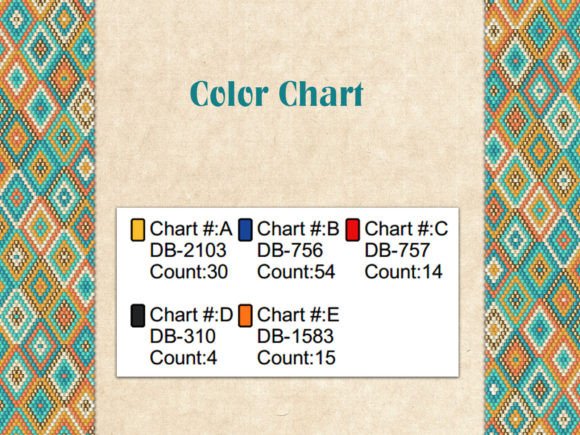This screenshot has width=580, height=435.
Task: Click the Color Chart title text
Action: (x=277, y=94)
